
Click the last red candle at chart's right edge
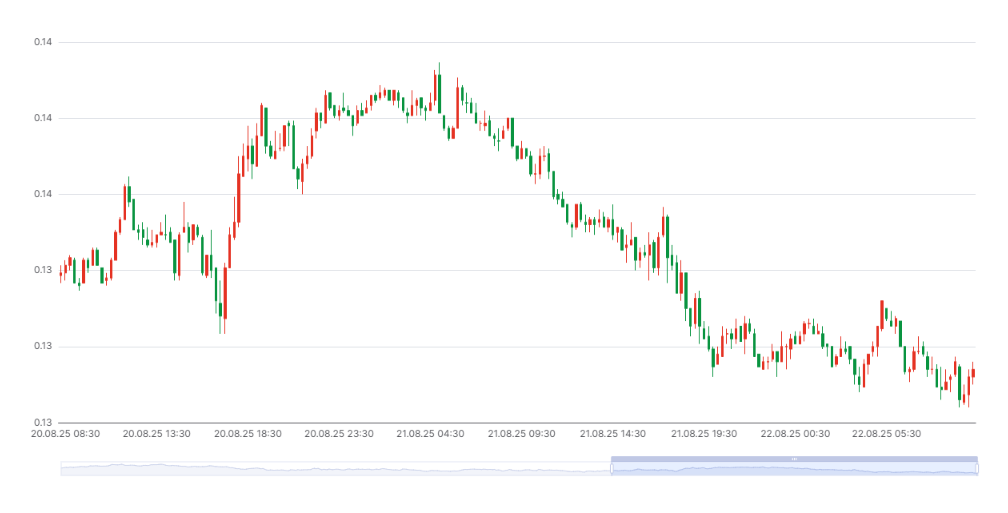point(973,372)
